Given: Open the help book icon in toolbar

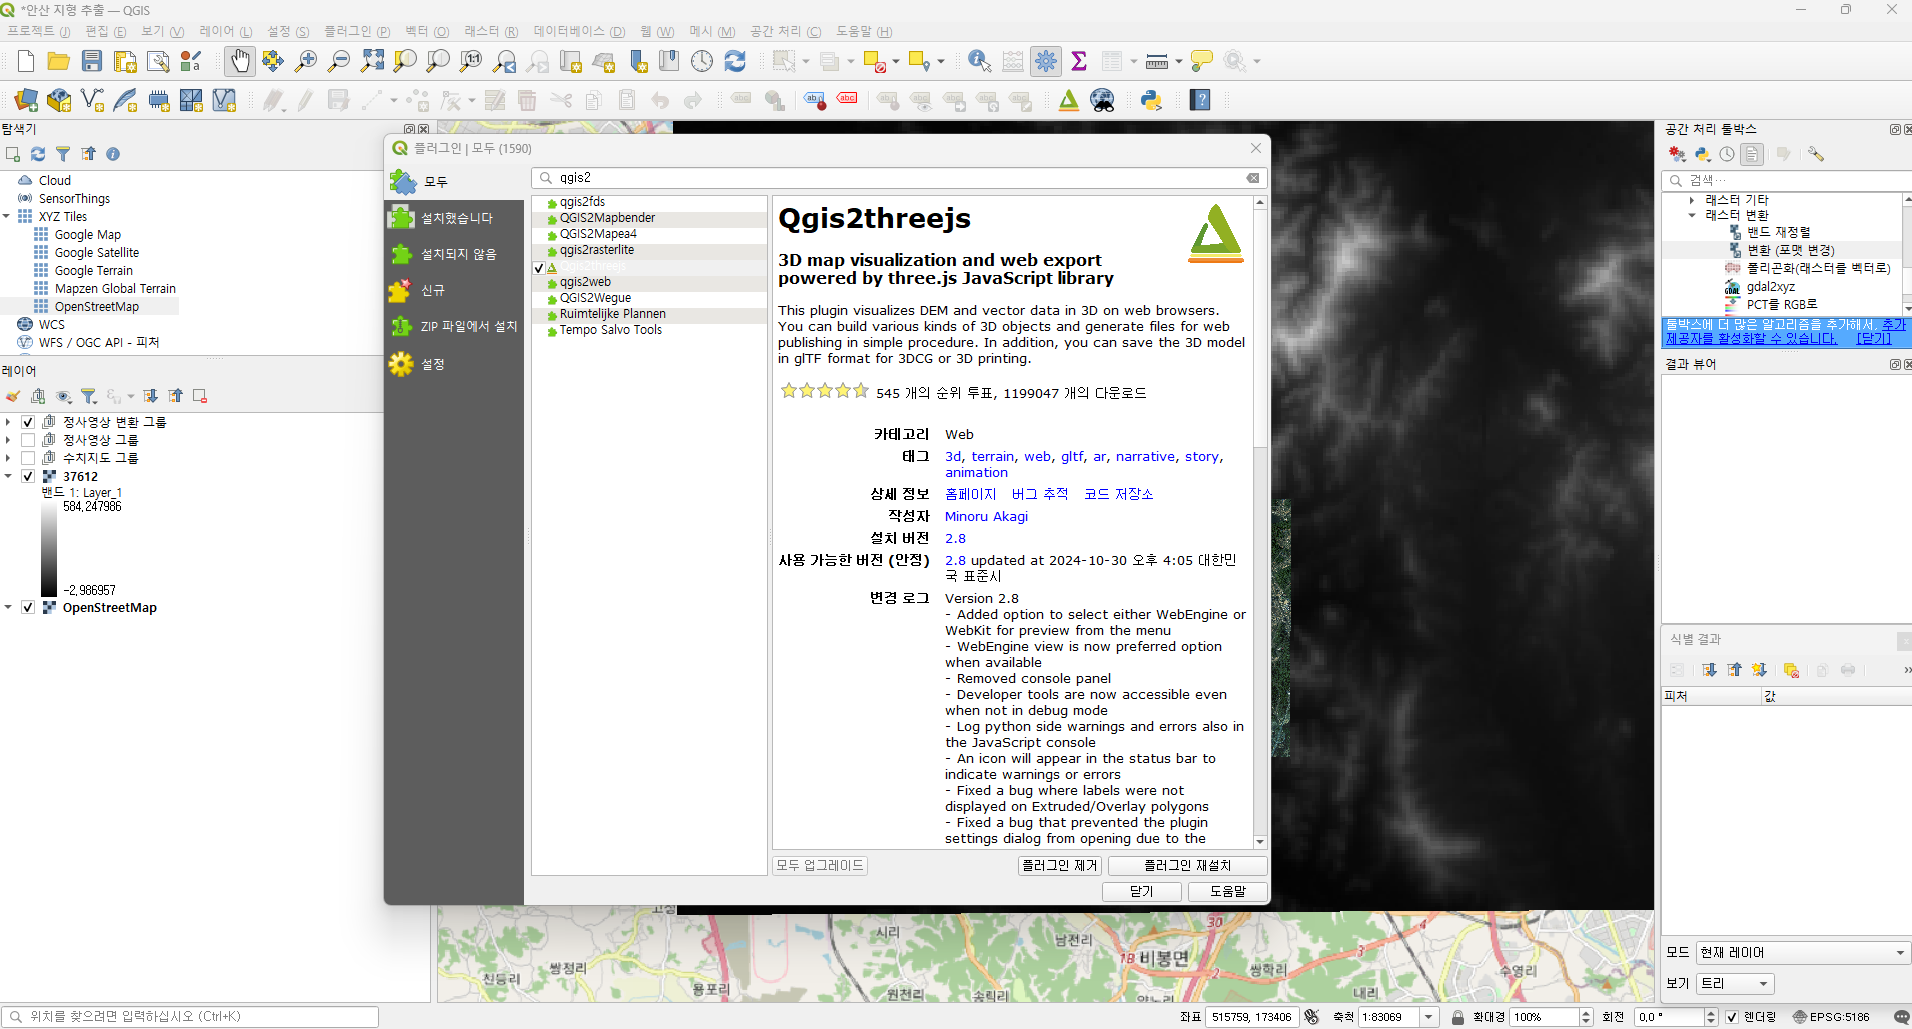Looking at the screenshot, I should click(1200, 100).
